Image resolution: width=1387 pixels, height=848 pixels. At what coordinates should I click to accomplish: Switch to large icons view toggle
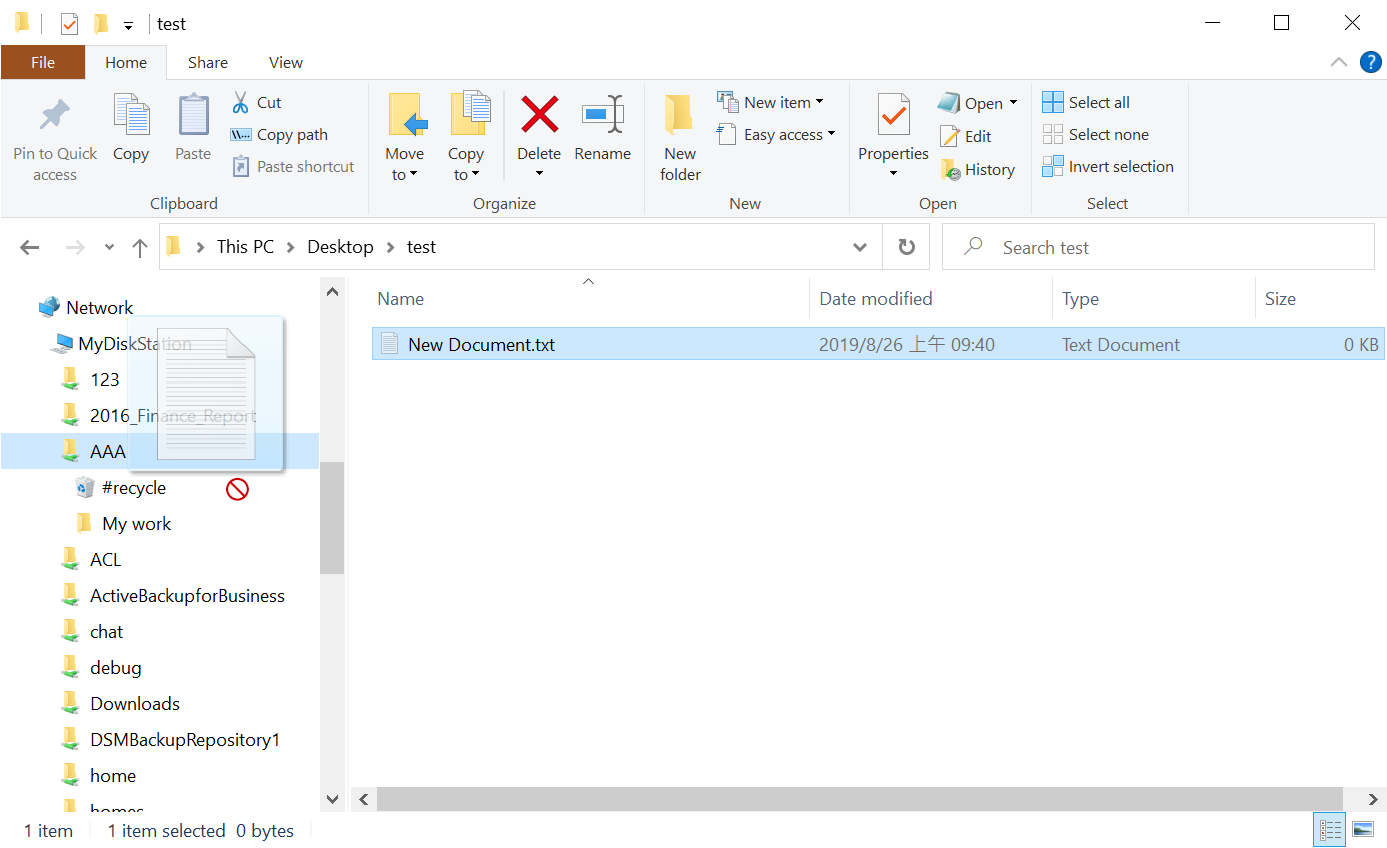point(1362,830)
